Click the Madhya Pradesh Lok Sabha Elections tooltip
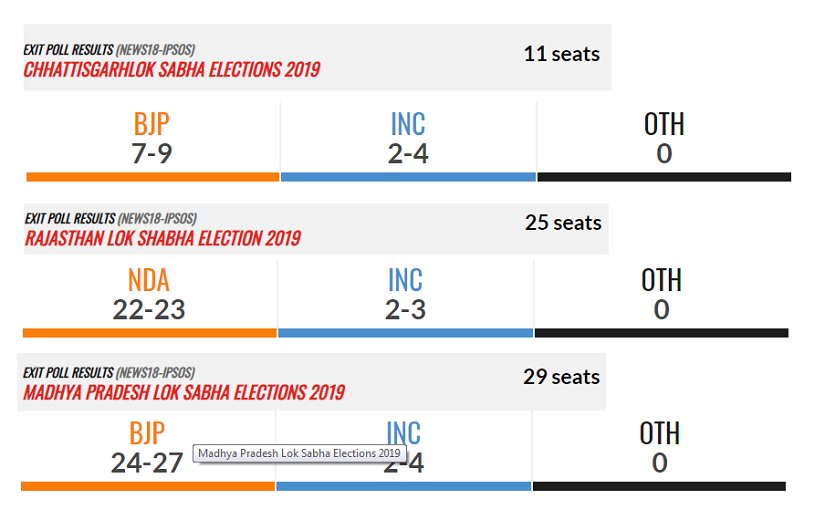 point(299,453)
